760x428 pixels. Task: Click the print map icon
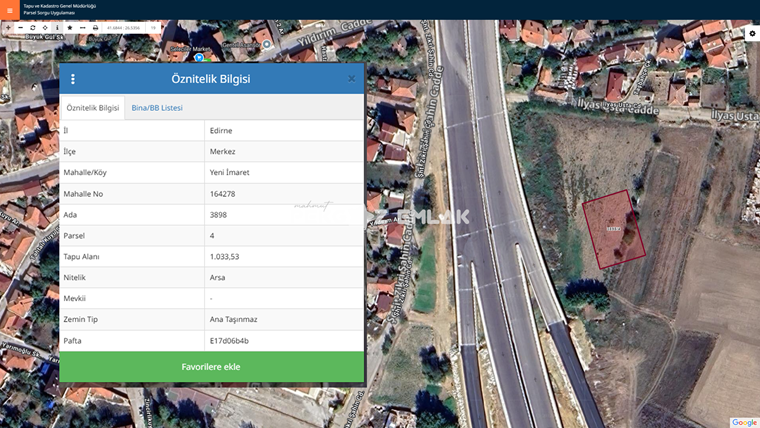95,28
